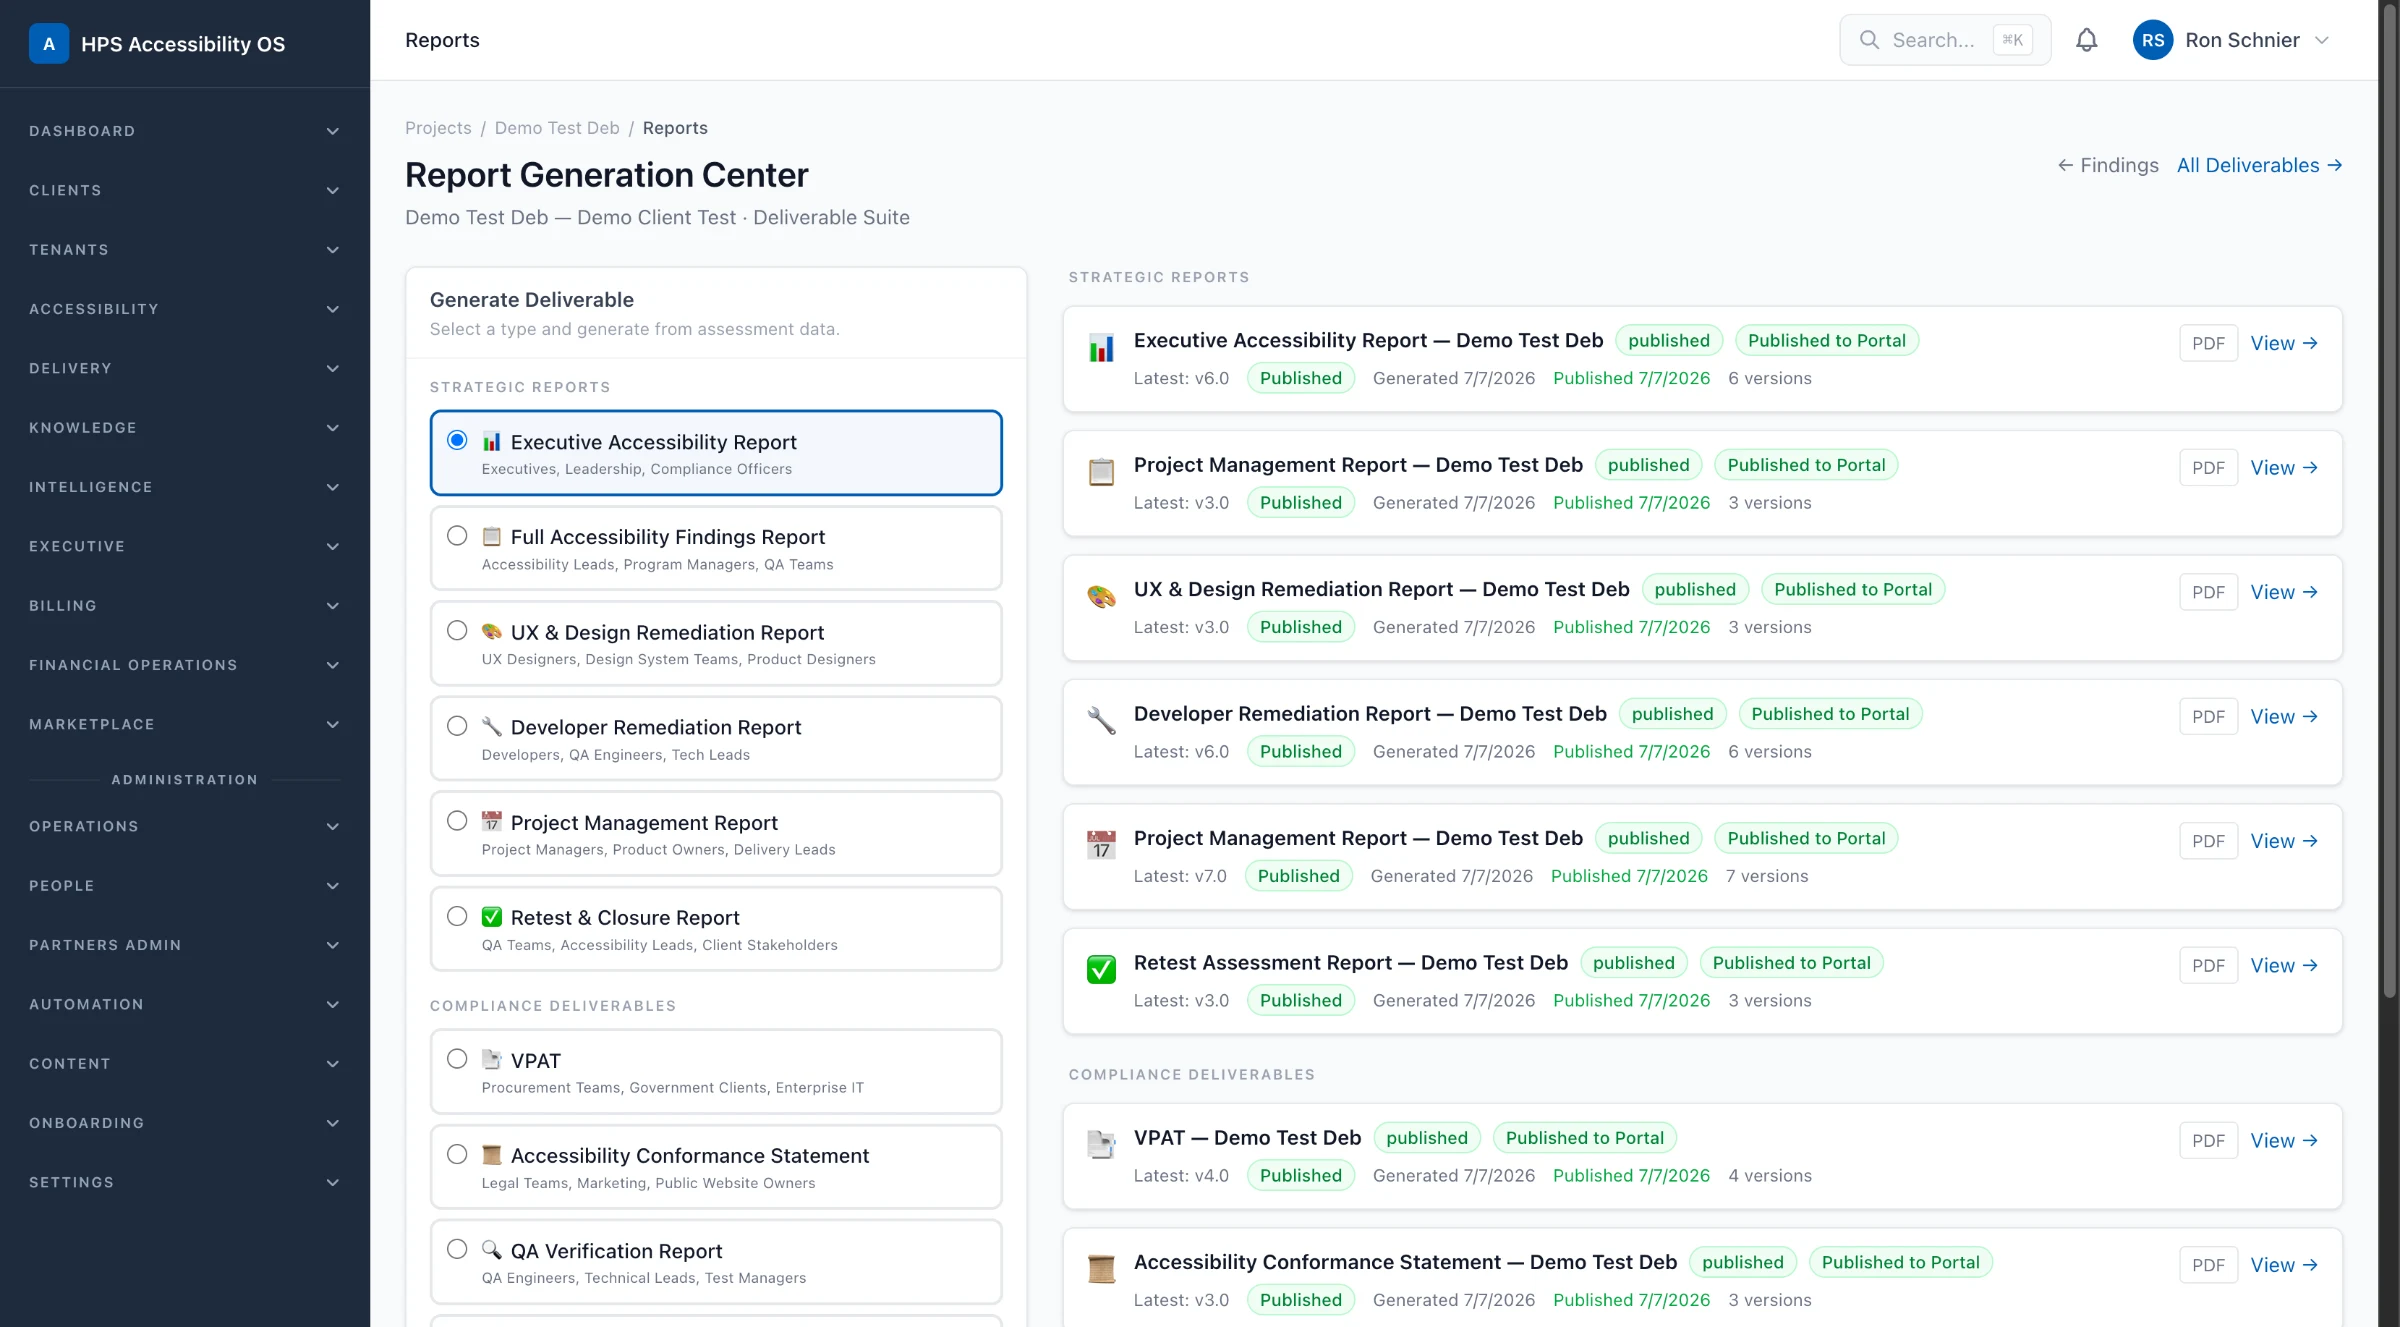Expand the Knowledge sidebar chevron
The width and height of the screenshot is (2400, 1327).
click(333, 428)
